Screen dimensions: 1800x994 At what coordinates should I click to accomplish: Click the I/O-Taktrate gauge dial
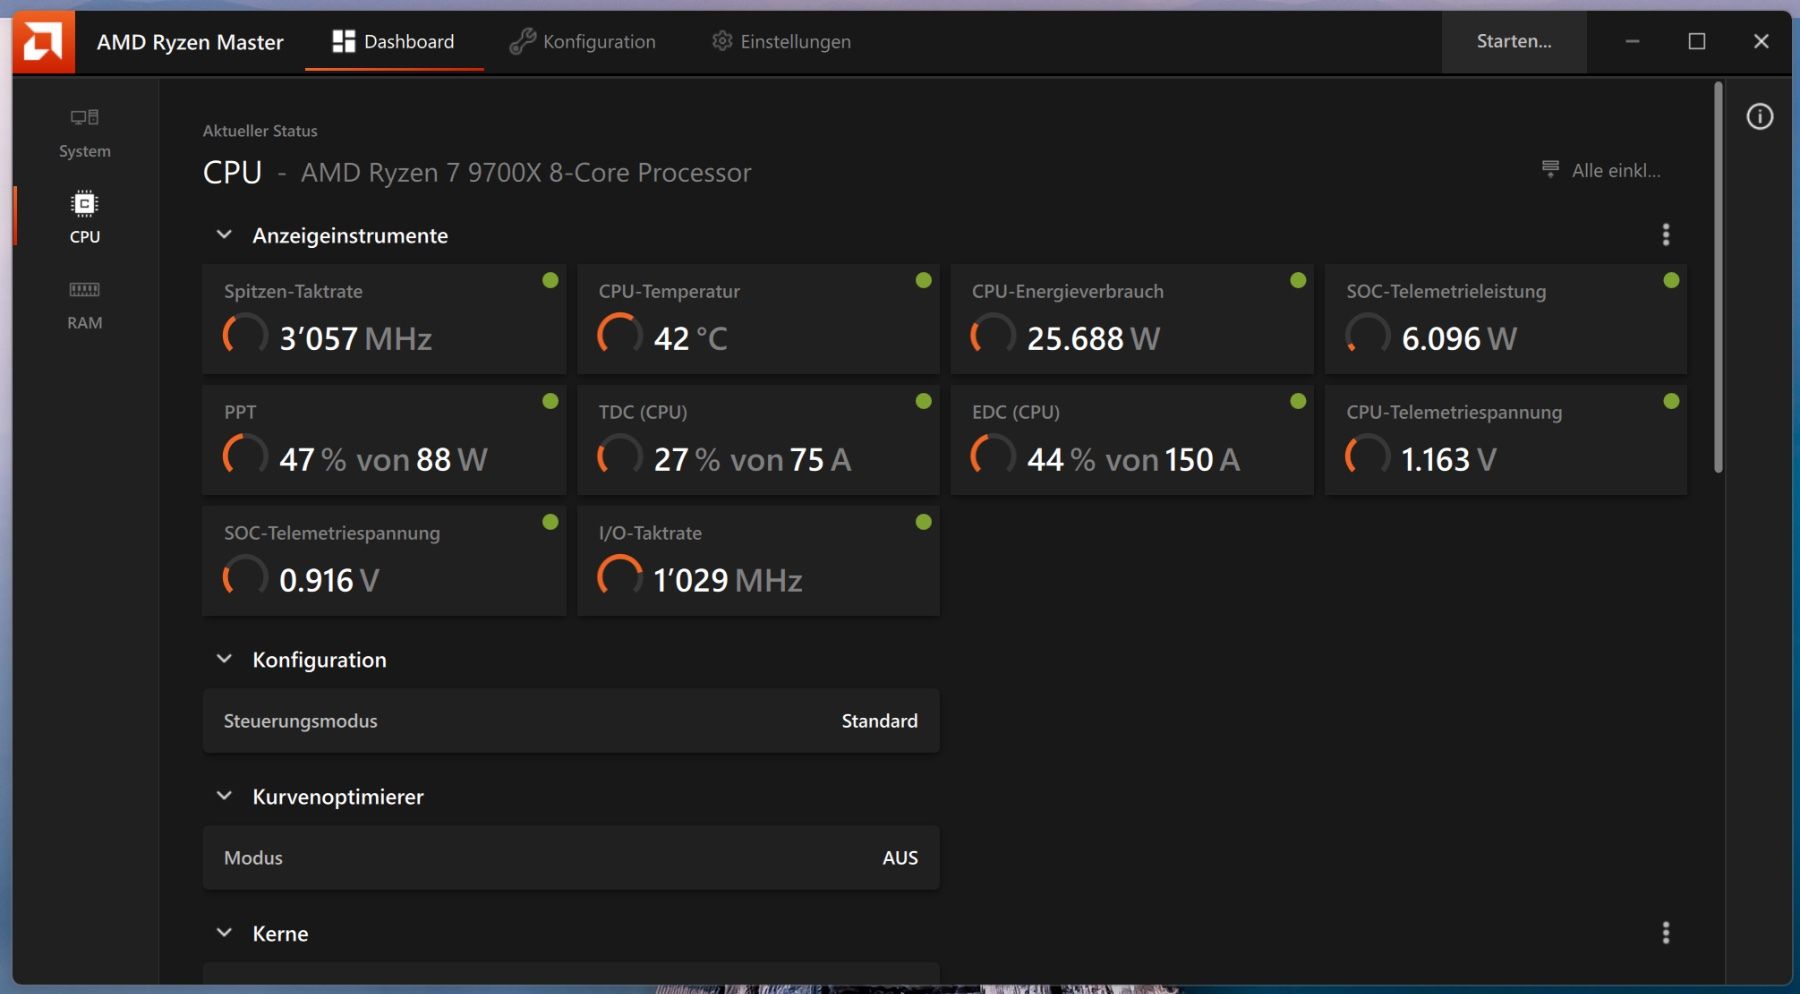point(620,577)
